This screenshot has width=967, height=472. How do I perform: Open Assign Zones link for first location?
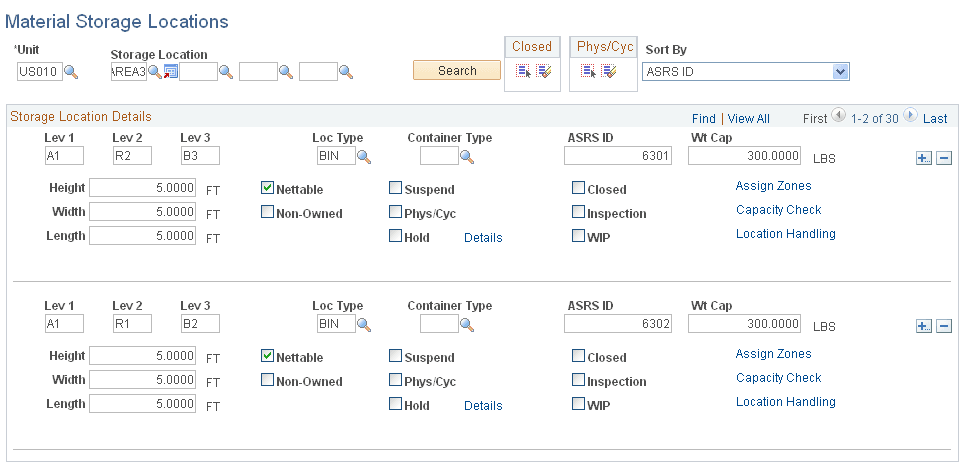(x=773, y=186)
